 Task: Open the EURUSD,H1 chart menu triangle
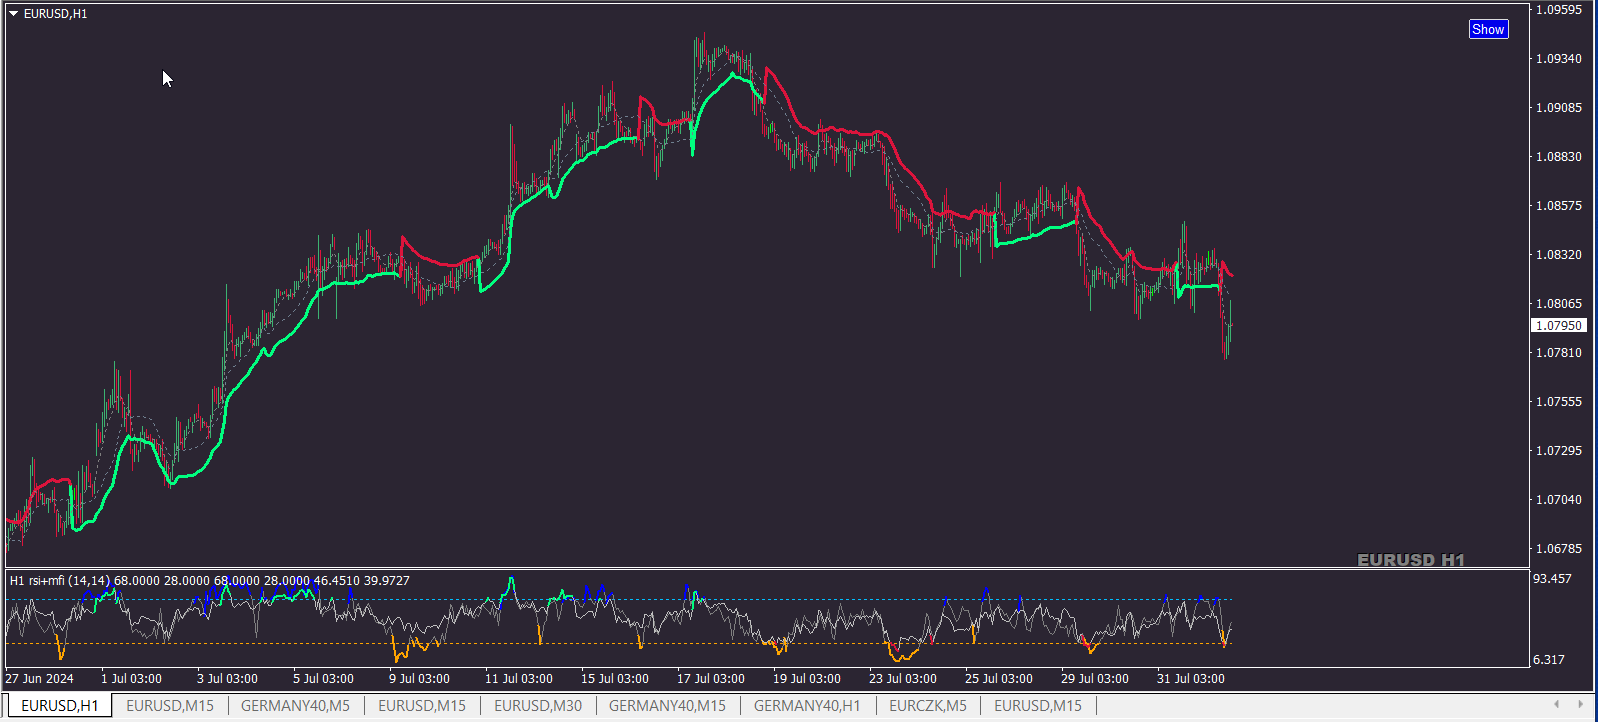pos(14,14)
